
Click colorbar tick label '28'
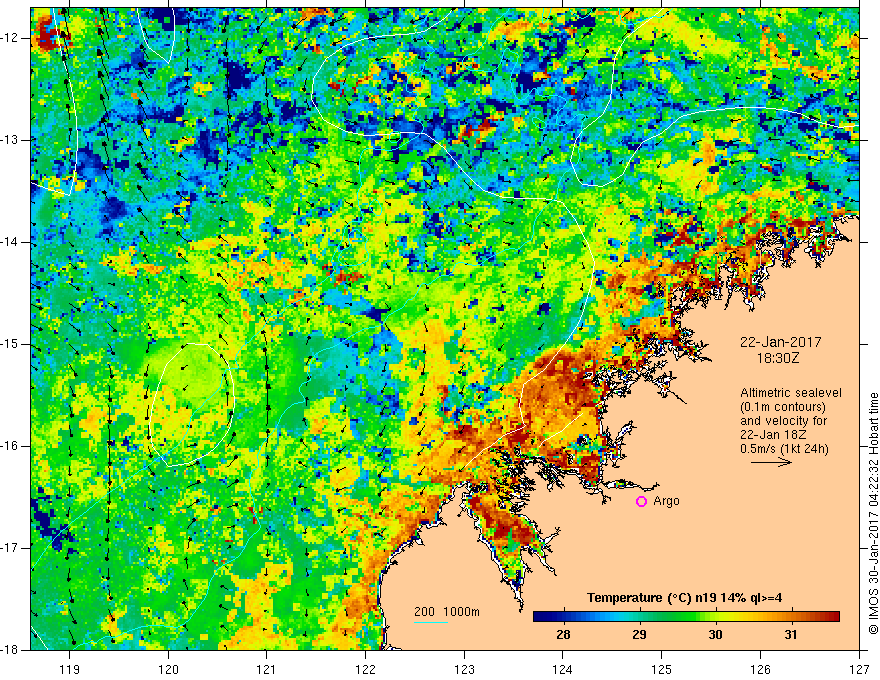point(563,635)
